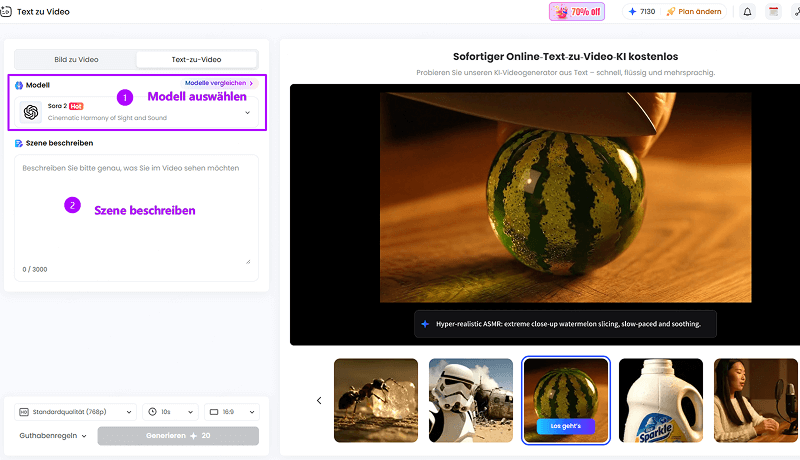Click the Generieren button
Screen dimensions: 800x460
point(178,436)
